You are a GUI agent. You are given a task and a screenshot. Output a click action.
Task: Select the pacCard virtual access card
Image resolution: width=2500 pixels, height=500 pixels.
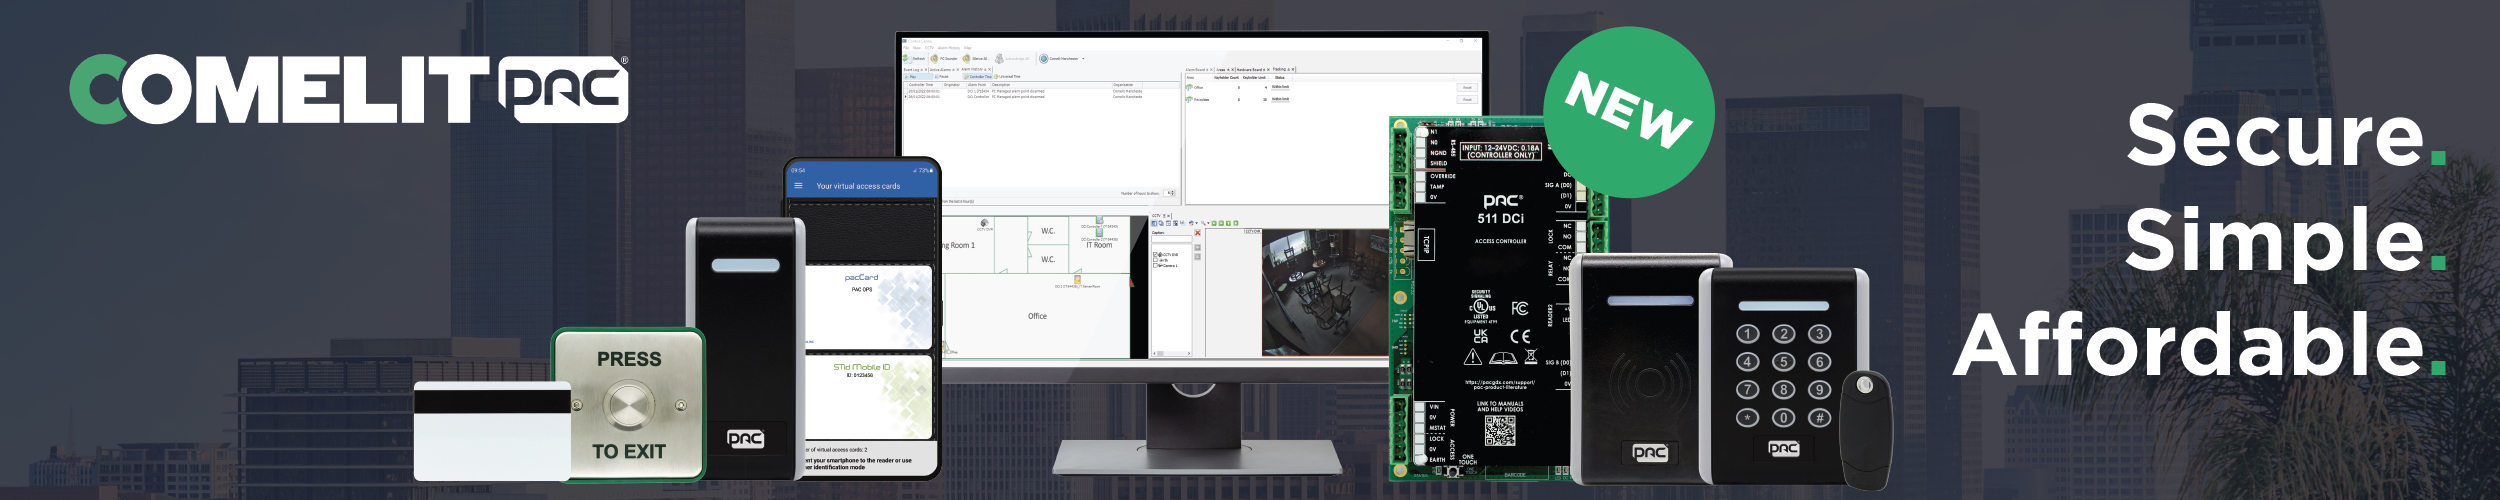(x=869, y=307)
